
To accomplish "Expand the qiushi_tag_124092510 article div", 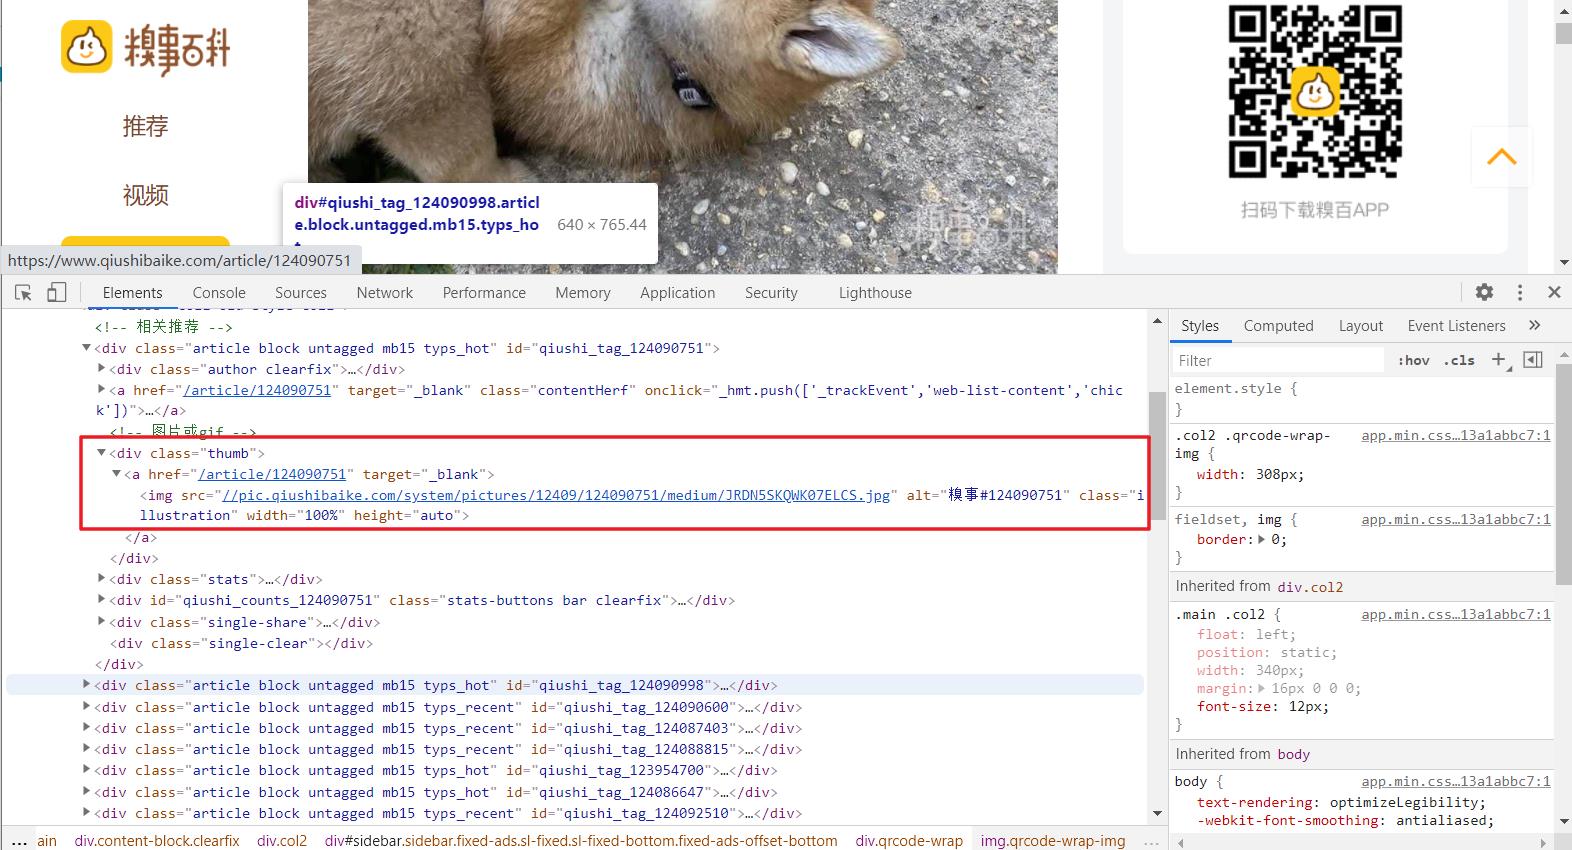I will tap(86, 813).
